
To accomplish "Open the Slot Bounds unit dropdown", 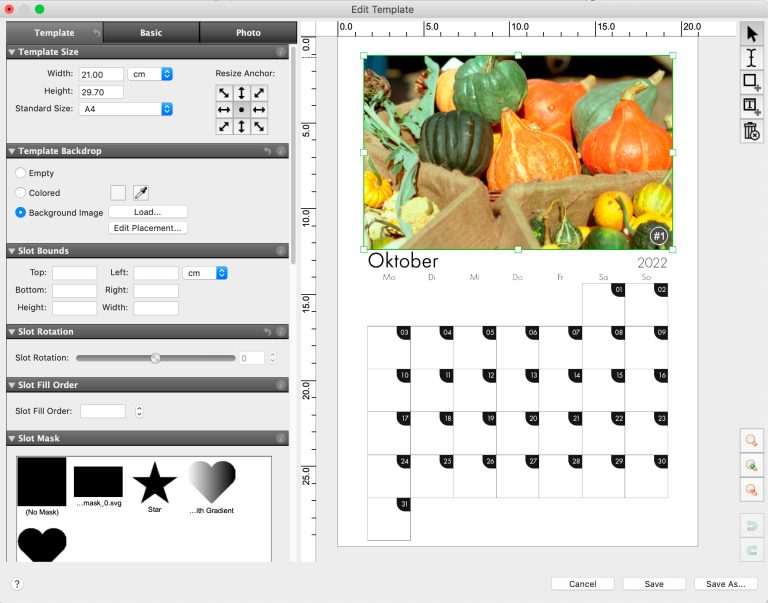I will (205, 273).
